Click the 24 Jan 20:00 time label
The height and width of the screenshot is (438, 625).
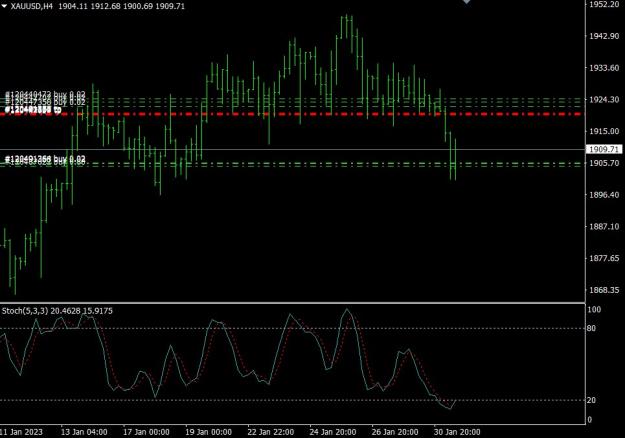click(333, 432)
